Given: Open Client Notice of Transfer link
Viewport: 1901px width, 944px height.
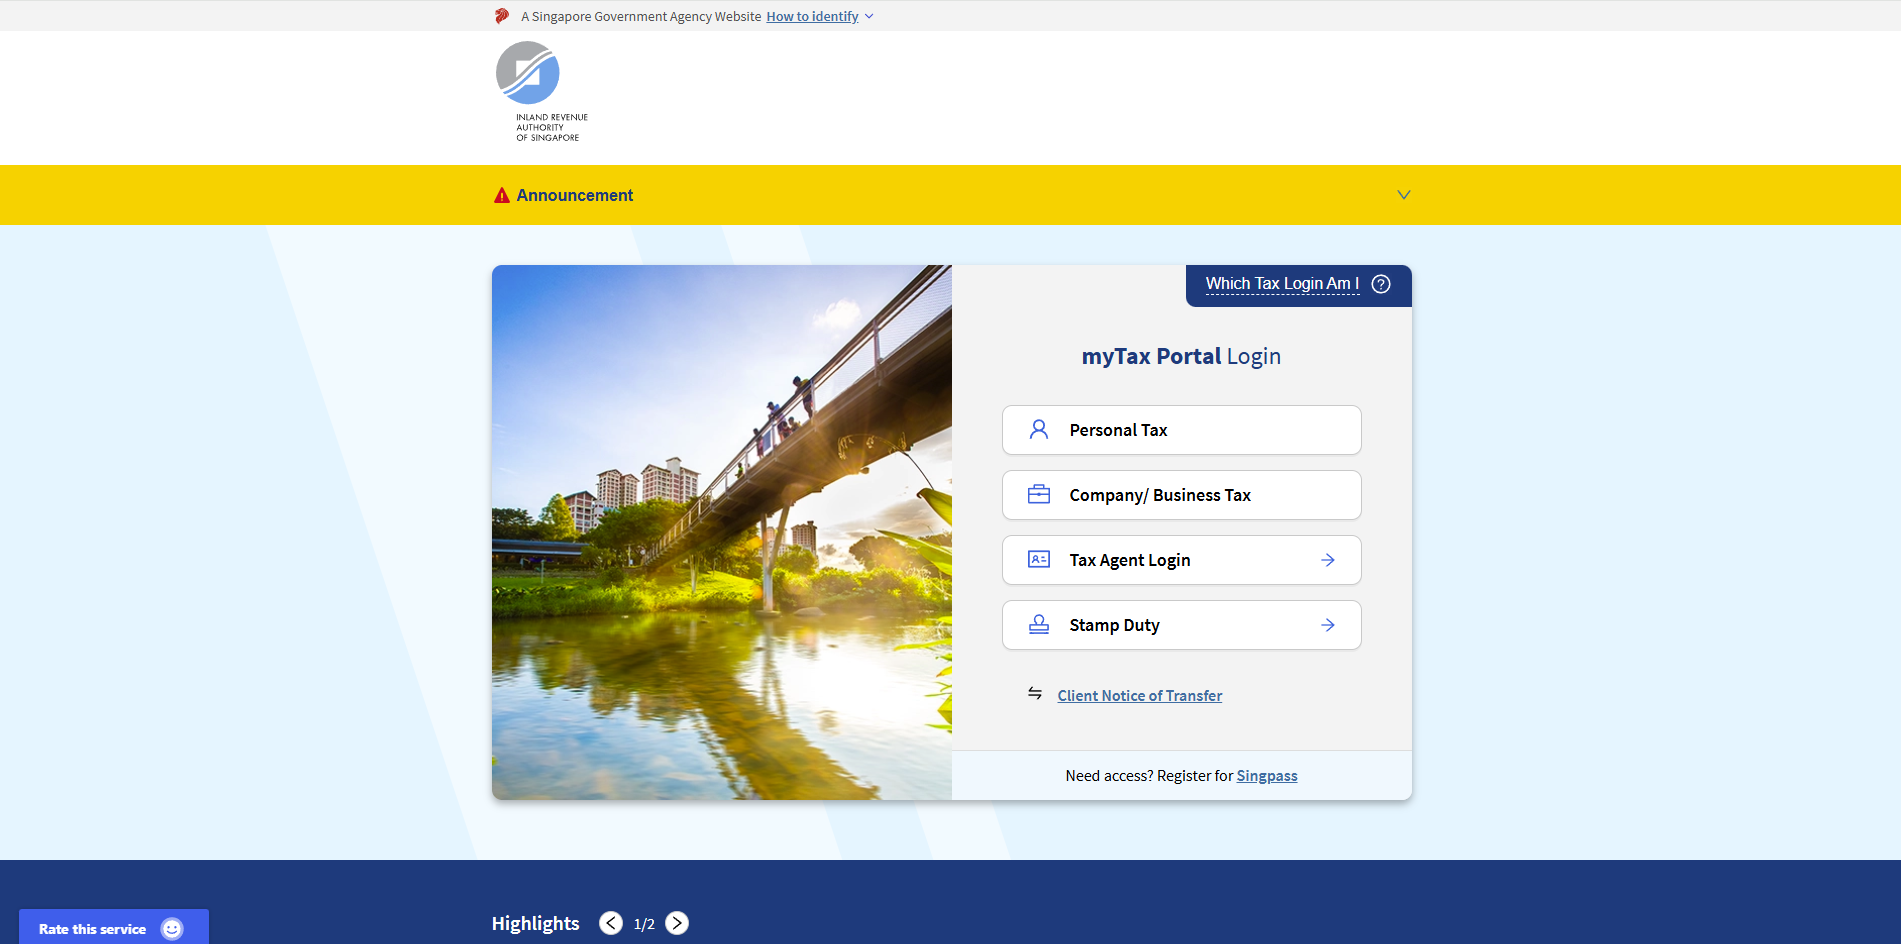Looking at the screenshot, I should coord(1140,696).
